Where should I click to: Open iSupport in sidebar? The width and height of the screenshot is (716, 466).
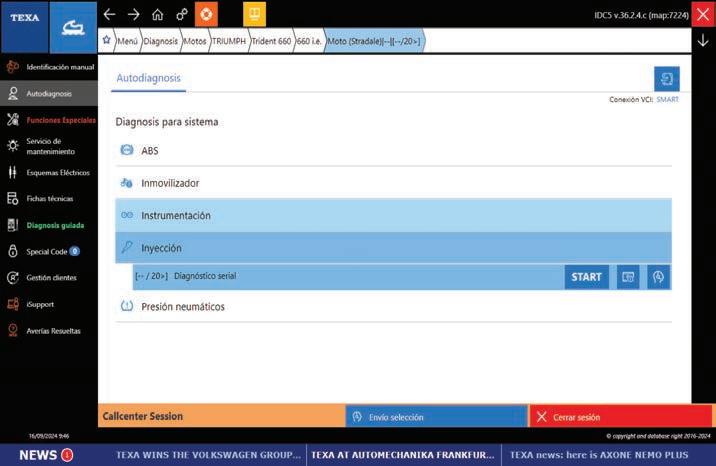(x=49, y=304)
